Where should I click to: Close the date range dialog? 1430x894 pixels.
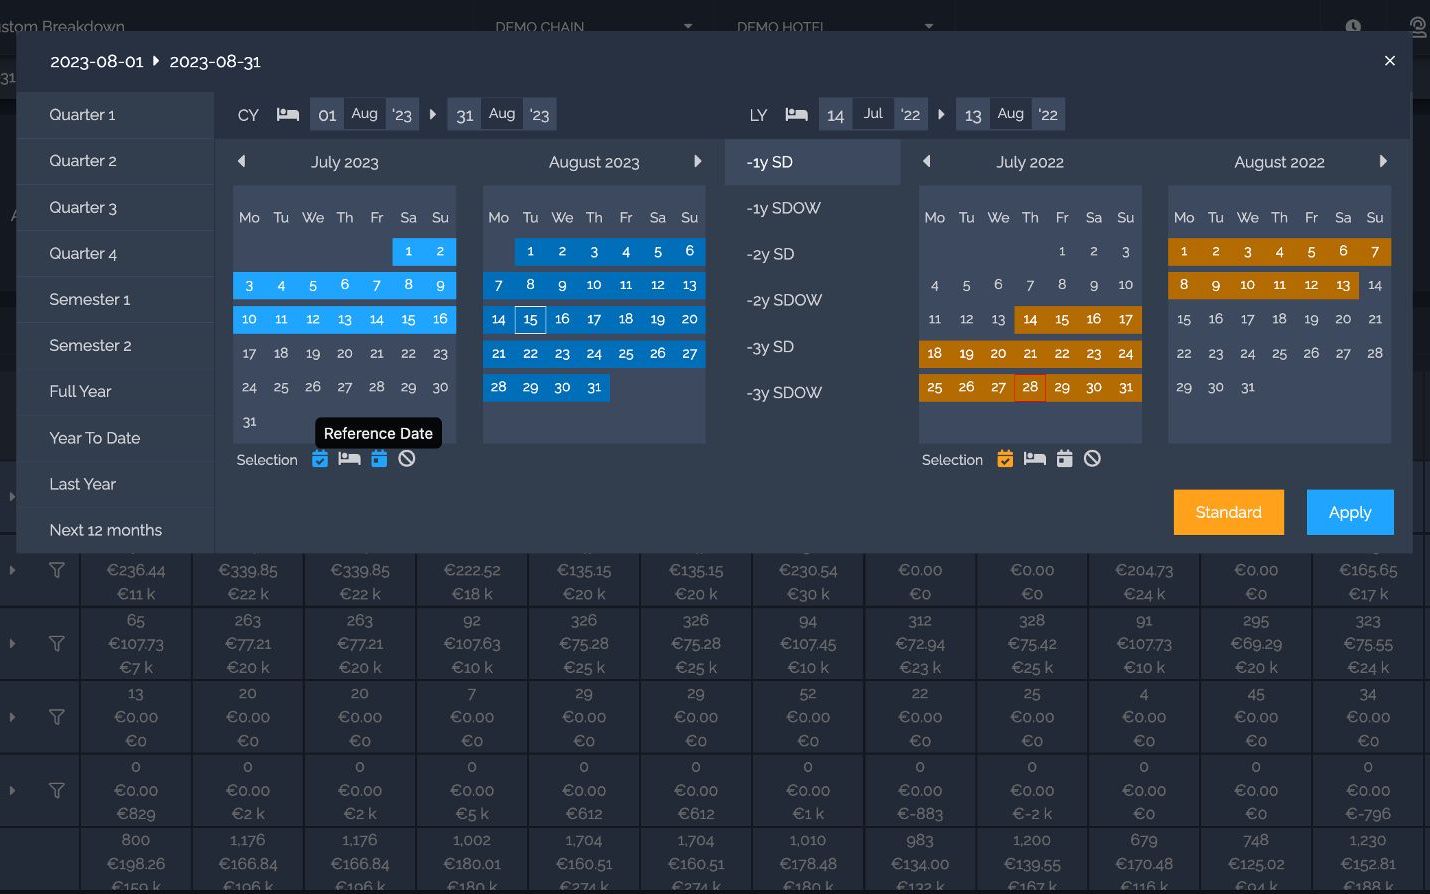[1389, 61]
